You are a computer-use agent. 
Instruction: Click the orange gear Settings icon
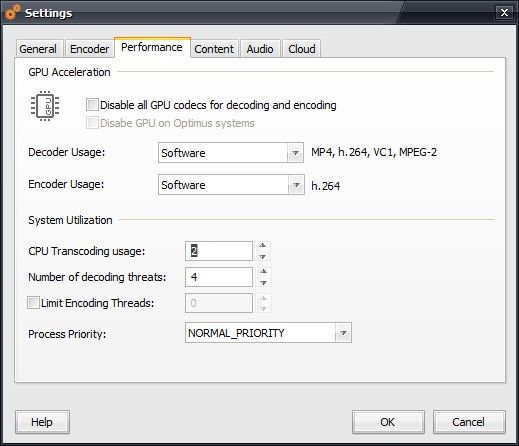tap(13, 13)
